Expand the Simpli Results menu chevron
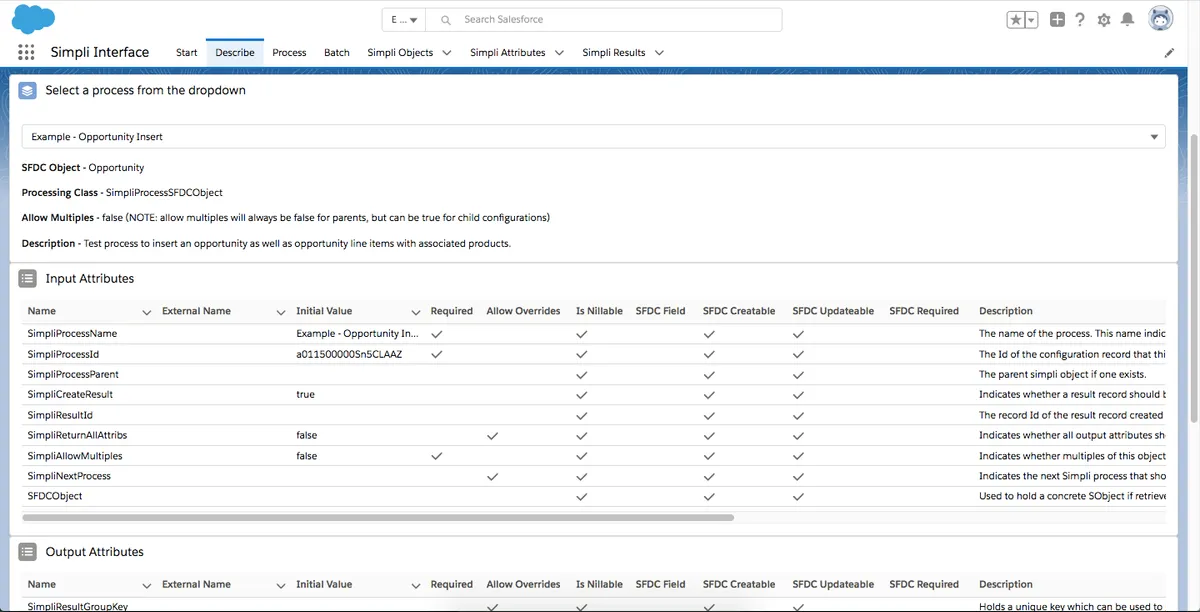Screen dimensions: 1200x612 coord(659,53)
